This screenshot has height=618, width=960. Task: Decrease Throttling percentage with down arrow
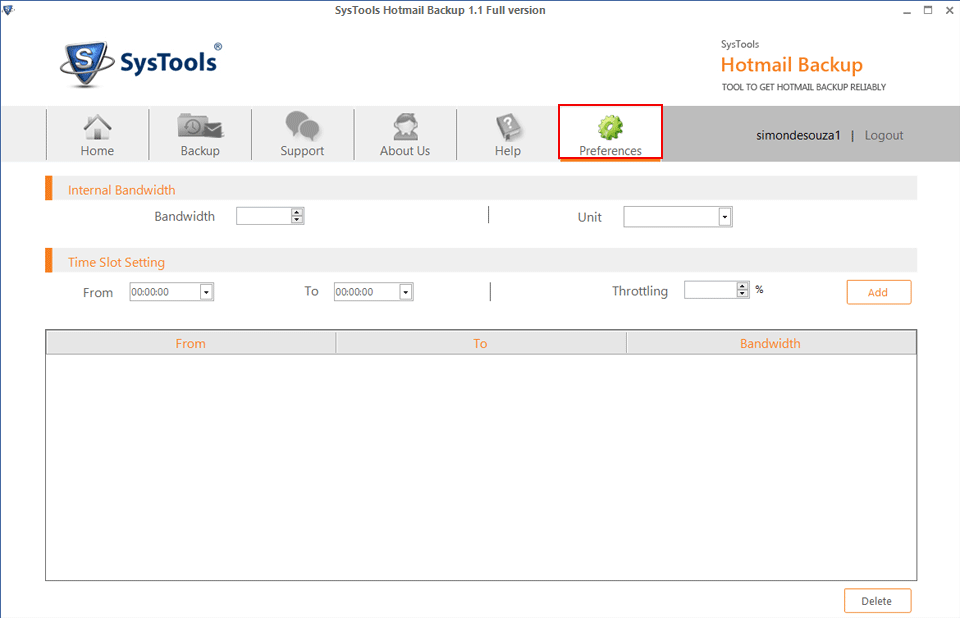click(x=743, y=293)
